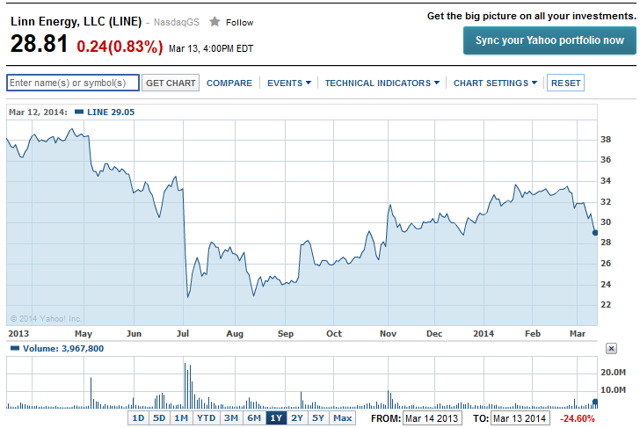Select the 5Y time range
The height and width of the screenshot is (428, 640).
[318, 418]
